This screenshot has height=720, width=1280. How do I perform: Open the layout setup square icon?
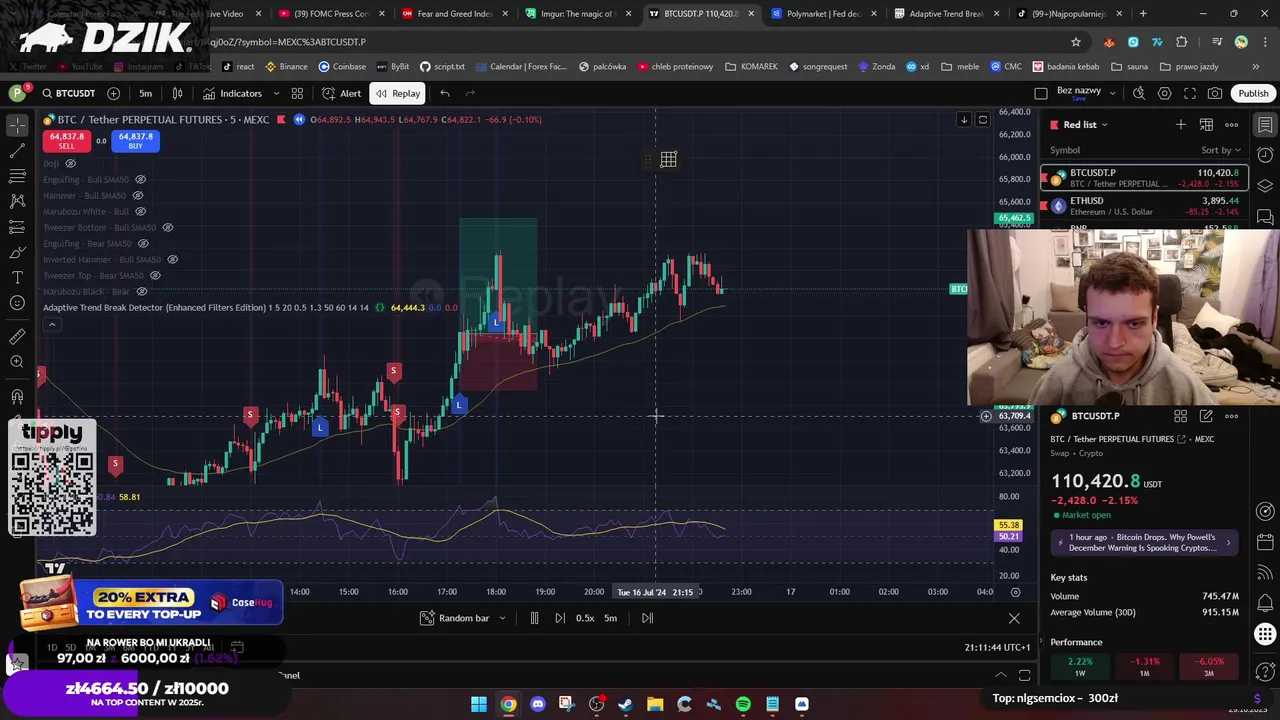pos(1041,93)
